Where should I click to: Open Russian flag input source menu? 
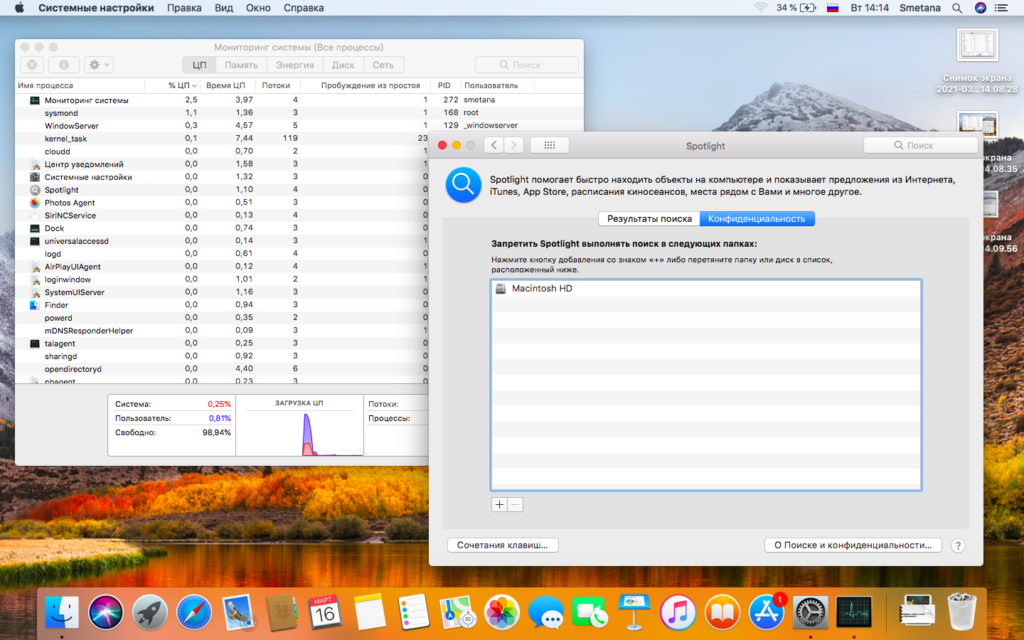tap(833, 8)
